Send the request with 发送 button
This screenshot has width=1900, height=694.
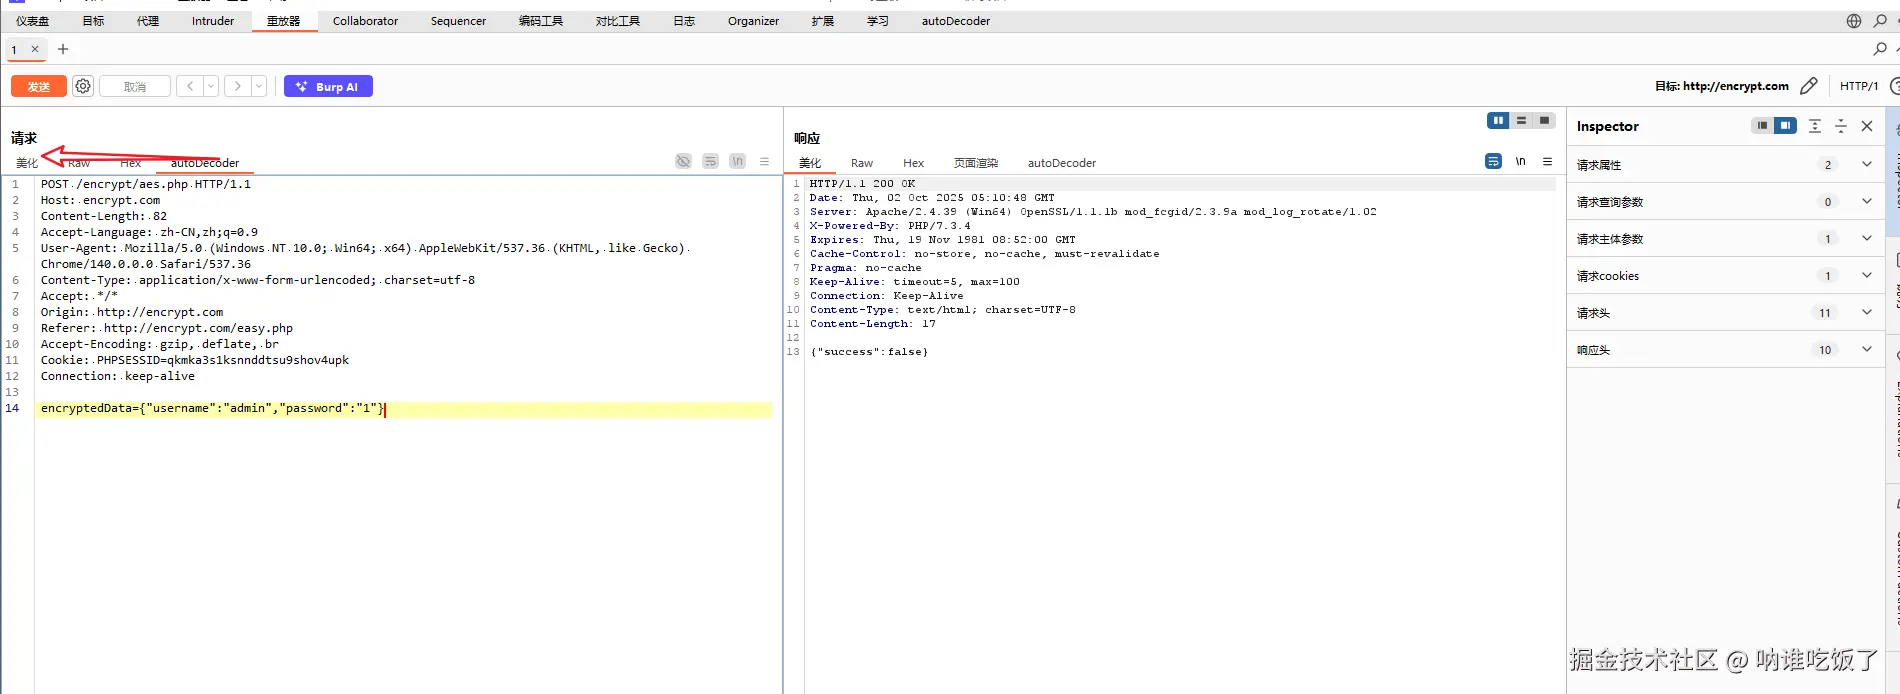[x=39, y=86]
